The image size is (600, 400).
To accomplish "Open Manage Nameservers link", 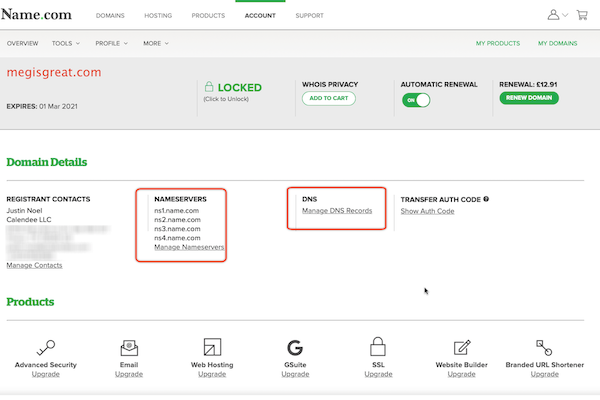I will 189,247.
